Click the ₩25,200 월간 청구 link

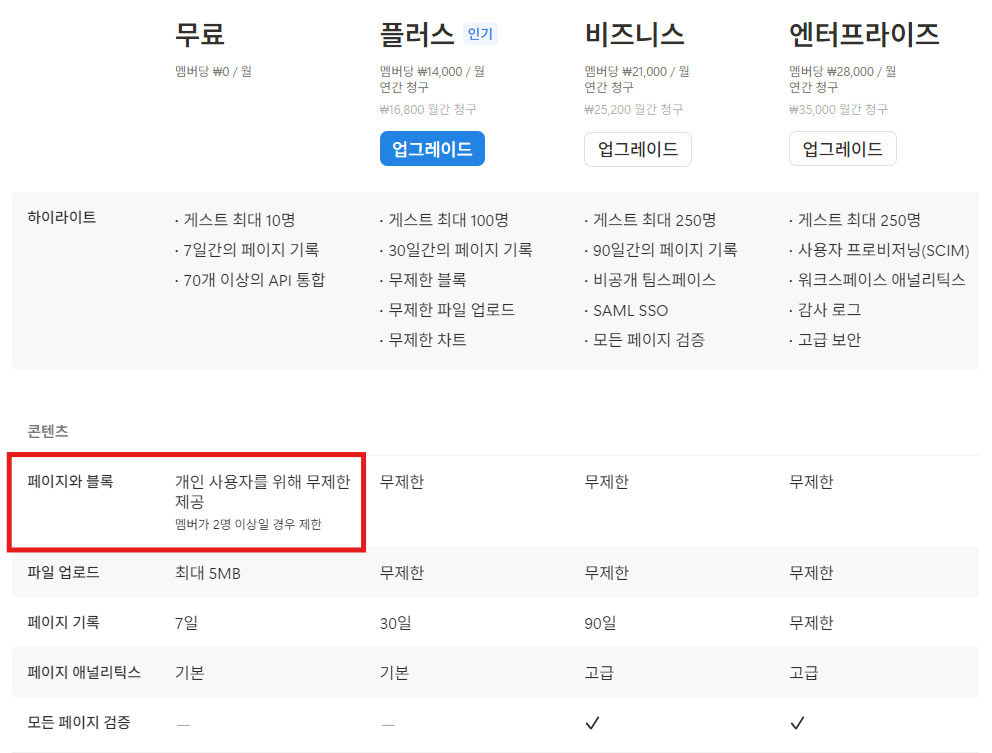coord(638,104)
